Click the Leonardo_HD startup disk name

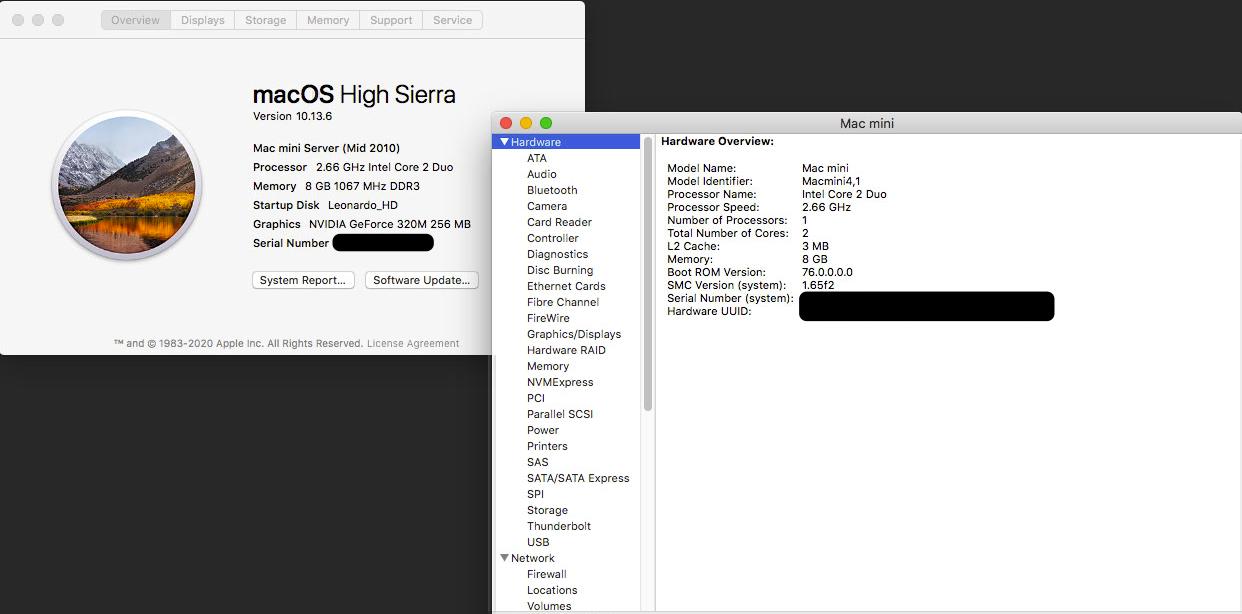coord(363,205)
